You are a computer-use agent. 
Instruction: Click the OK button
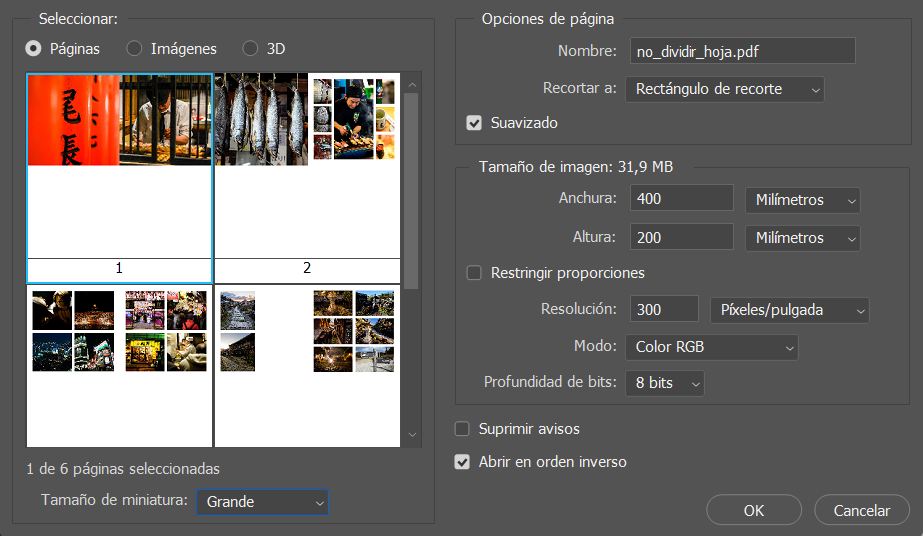[x=754, y=510]
